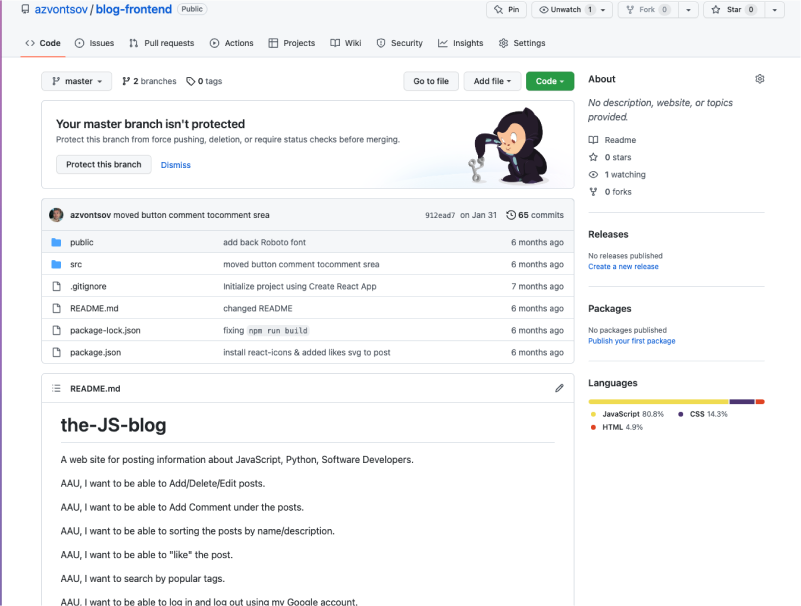Viewport: 801px width, 606px height.
Task: Click Go to file button
Action: coord(431,81)
